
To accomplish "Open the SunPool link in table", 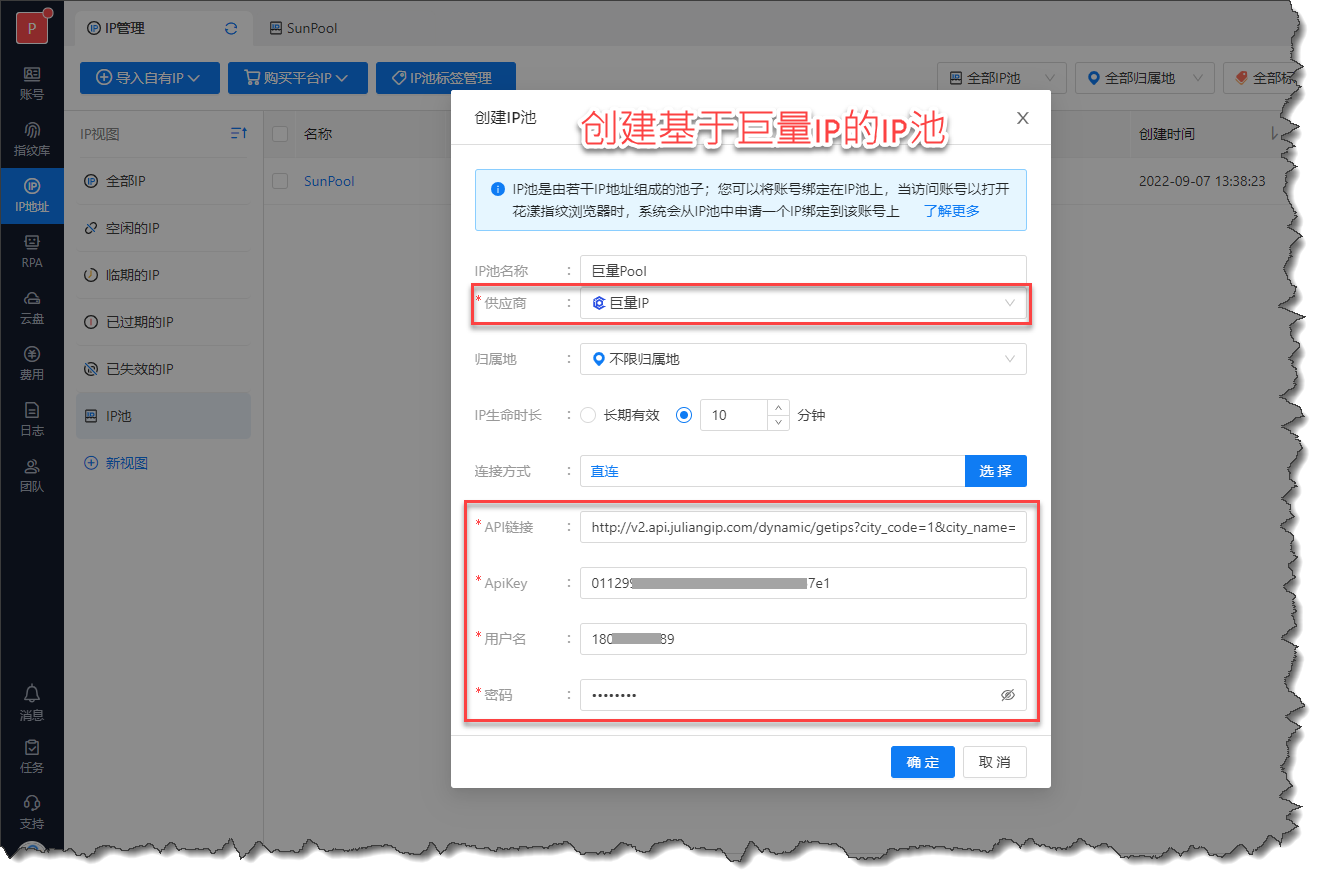I will click(x=329, y=181).
